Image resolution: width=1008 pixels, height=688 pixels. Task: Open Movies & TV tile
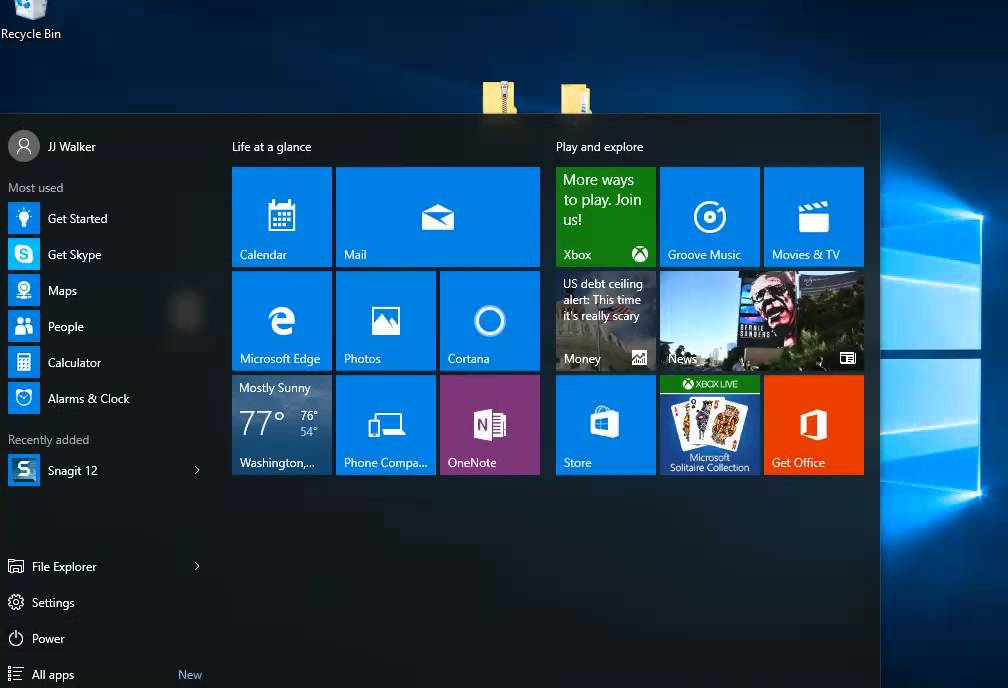point(814,217)
